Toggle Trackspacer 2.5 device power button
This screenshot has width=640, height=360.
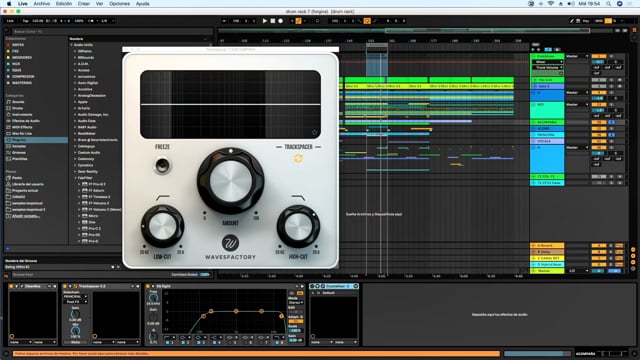65,287
